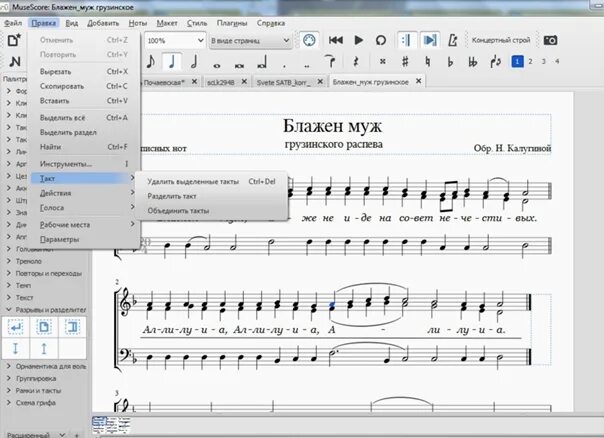Select voice 4 button
Screen dimensions: 604x438
coord(557,61)
